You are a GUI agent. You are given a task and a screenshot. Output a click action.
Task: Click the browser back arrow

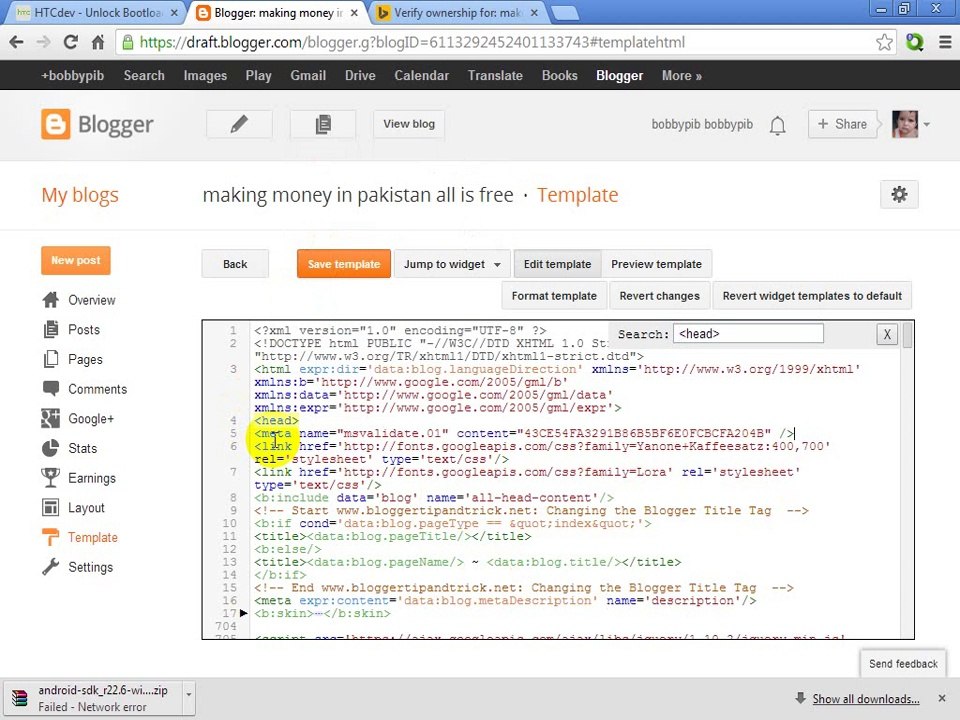tap(17, 42)
